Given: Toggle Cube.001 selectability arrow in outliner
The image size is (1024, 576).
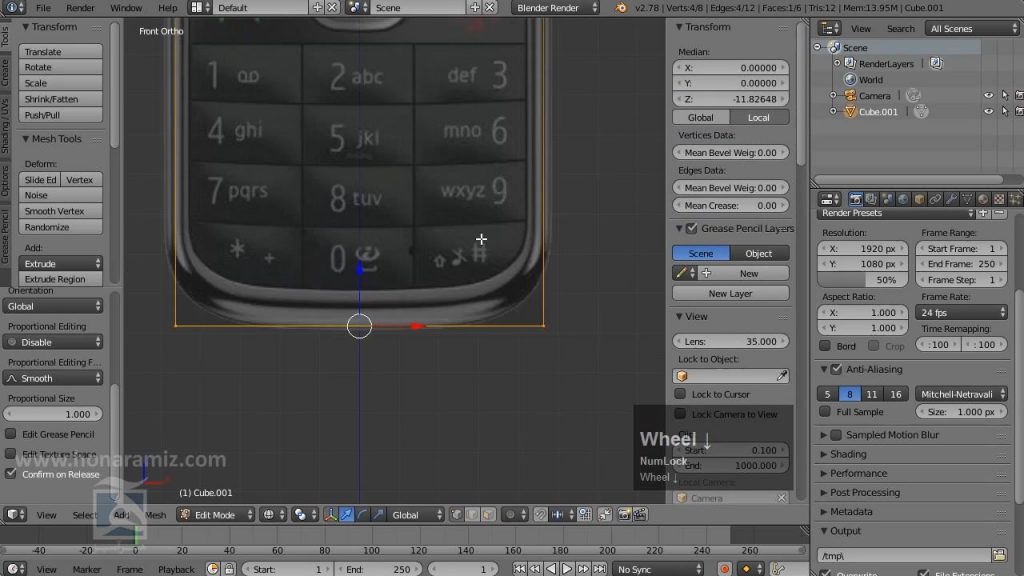Looking at the screenshot, I should 1004,112.
